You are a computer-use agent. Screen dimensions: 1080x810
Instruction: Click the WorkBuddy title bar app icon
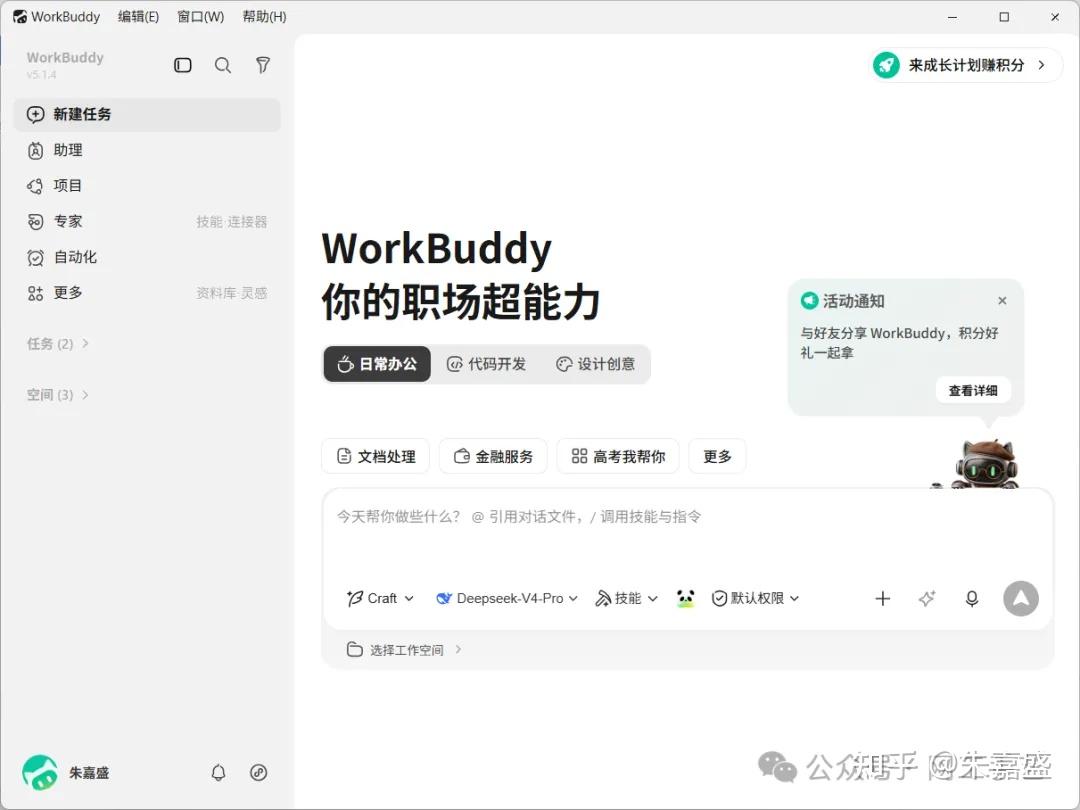pyautogui.click(x=20, y=17)
